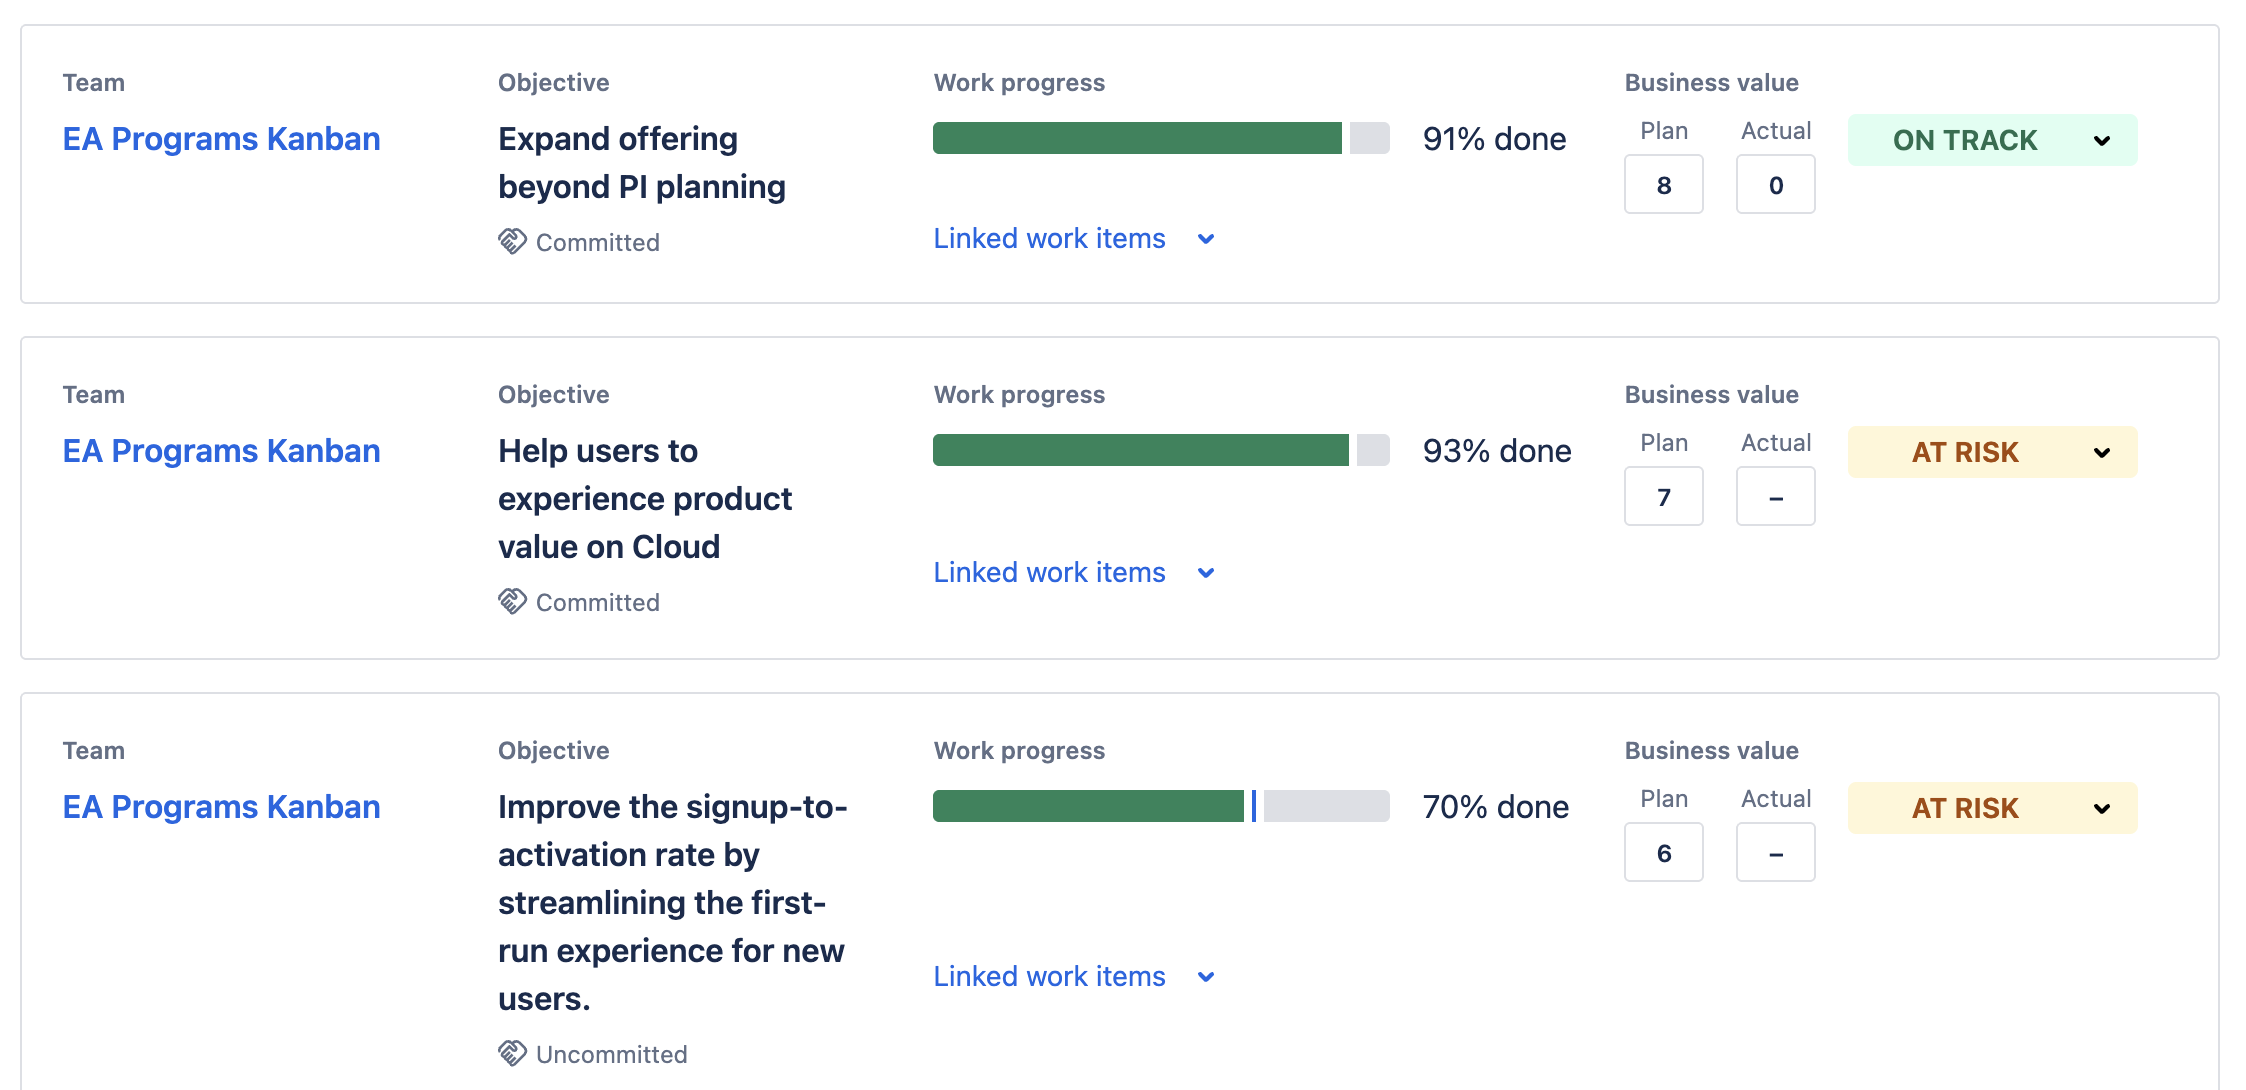This screenshot has height=1090, width=2246.
Task: Expand Linked work items for 93% done objective
Action: 1074,573
